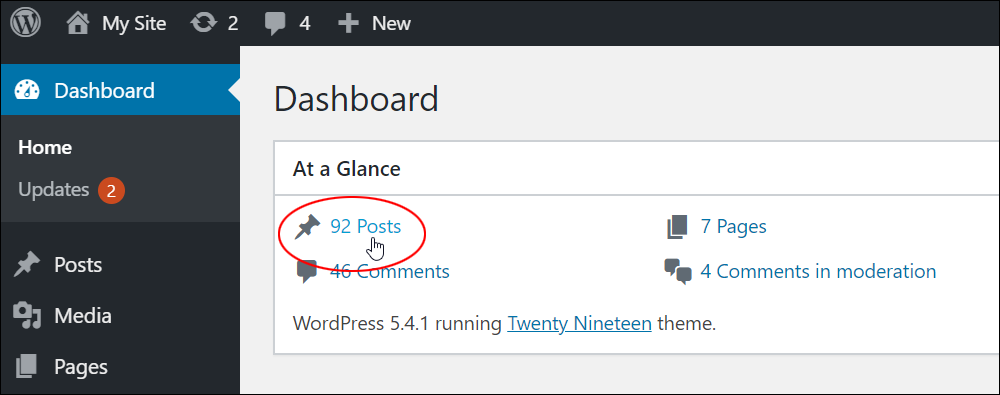Click the WordPress logo icon
This screenshot has width=1000, height=395.
click(x=26, y=24)
